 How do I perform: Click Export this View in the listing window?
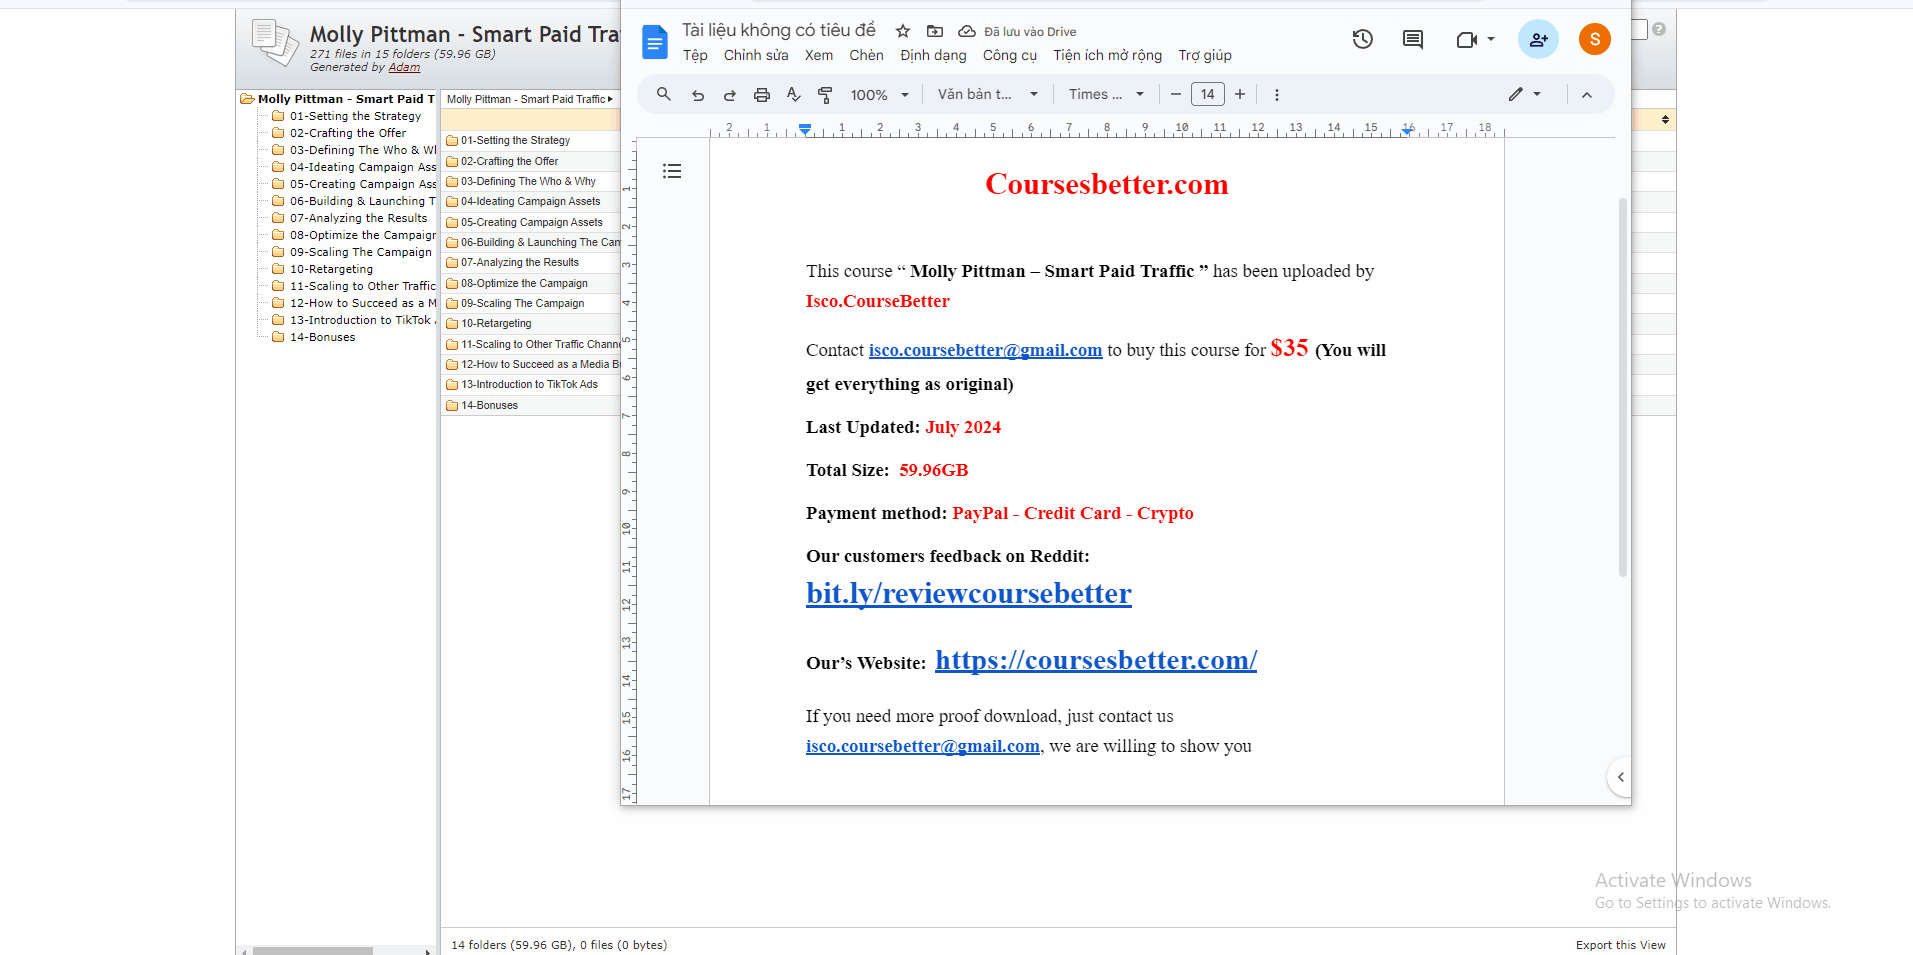1620,945
